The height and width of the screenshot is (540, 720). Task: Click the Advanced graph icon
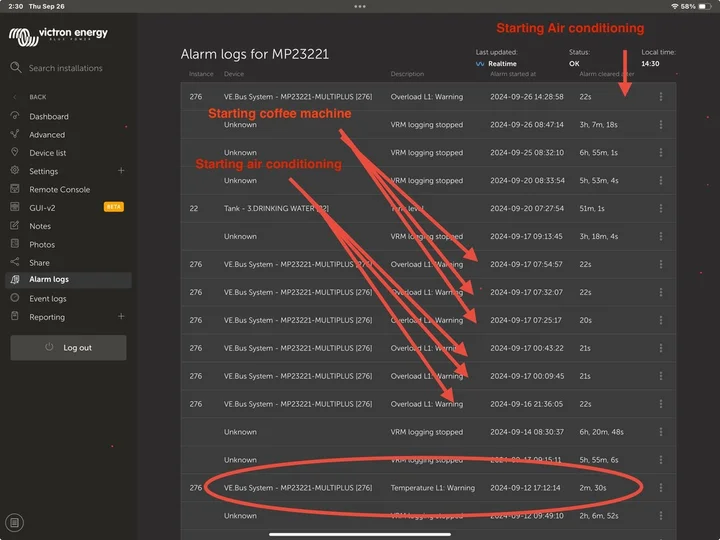tap(15, 134)
